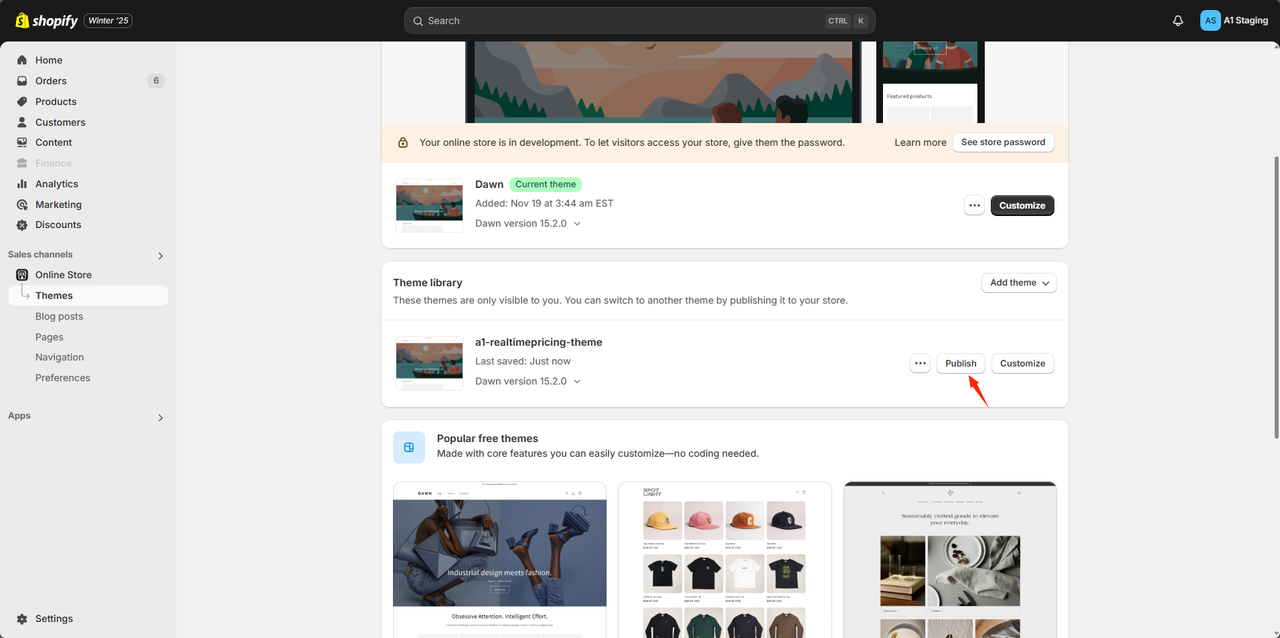Screen dimensions: 1280x638
Task: Click the page vertical scrollbar
Action: (x=1275, y=296)
